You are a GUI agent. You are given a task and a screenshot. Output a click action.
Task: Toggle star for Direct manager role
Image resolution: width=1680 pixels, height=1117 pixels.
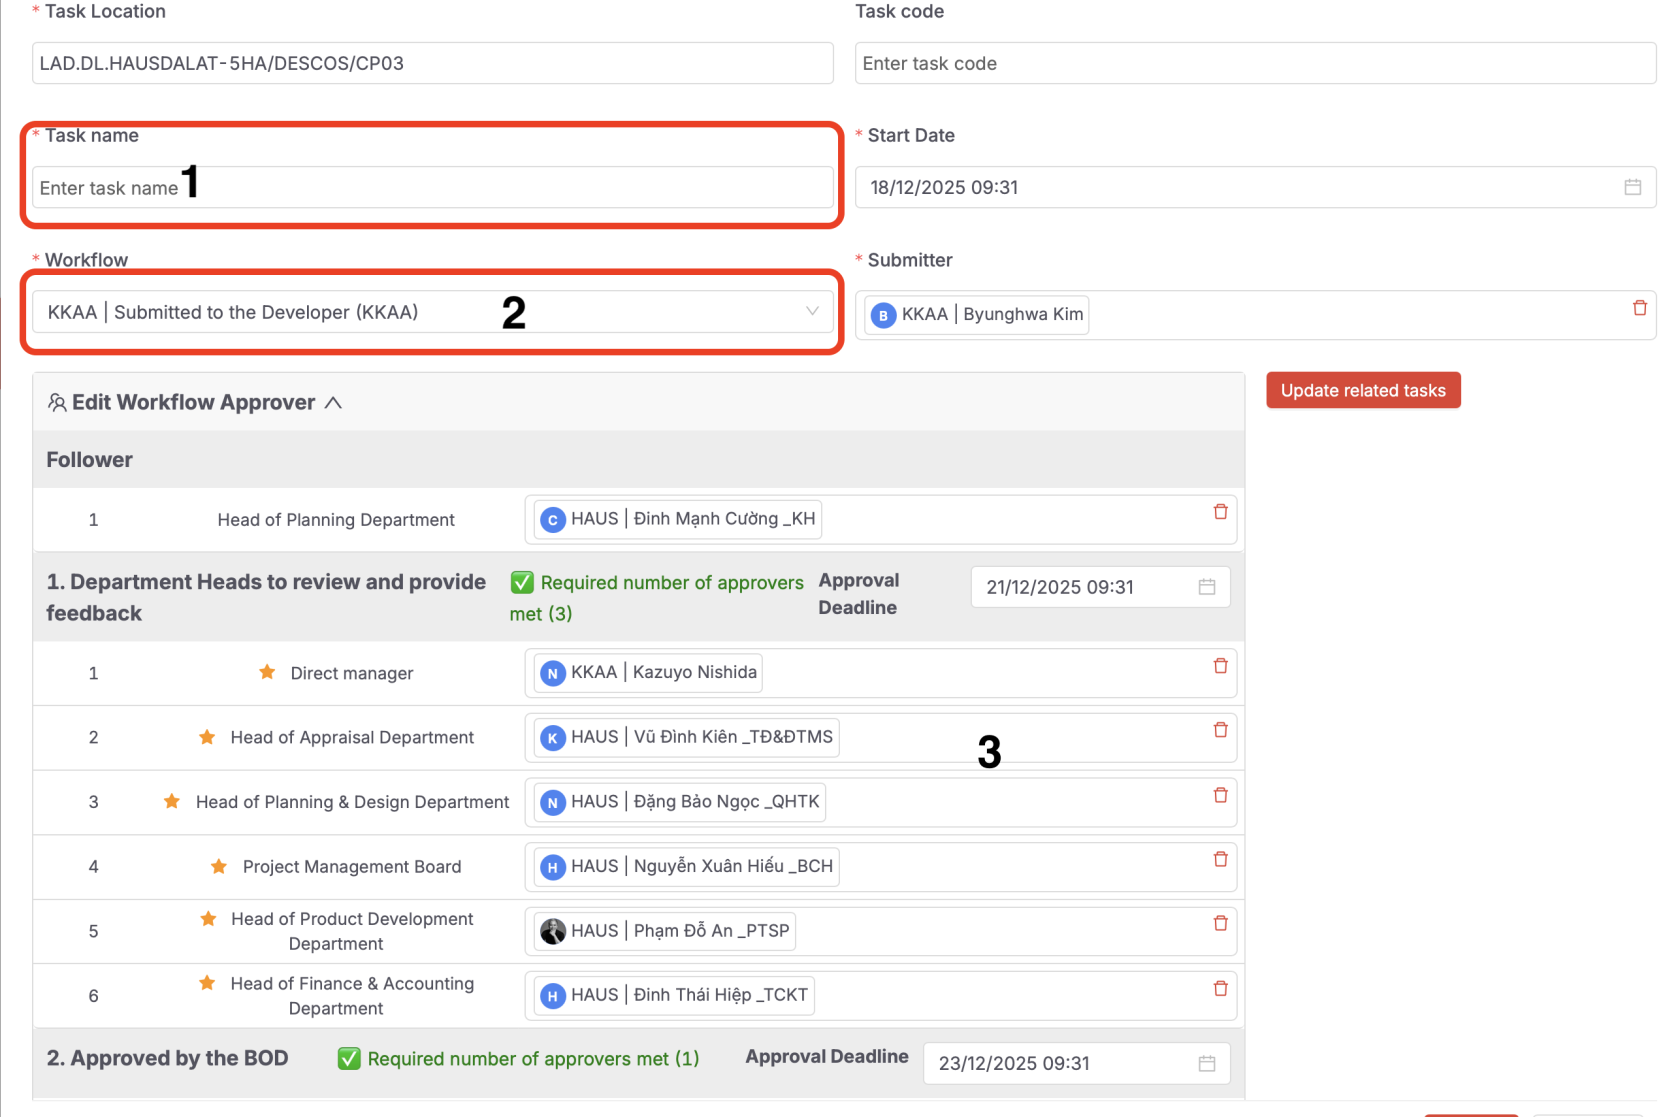[x=267, y=672]
